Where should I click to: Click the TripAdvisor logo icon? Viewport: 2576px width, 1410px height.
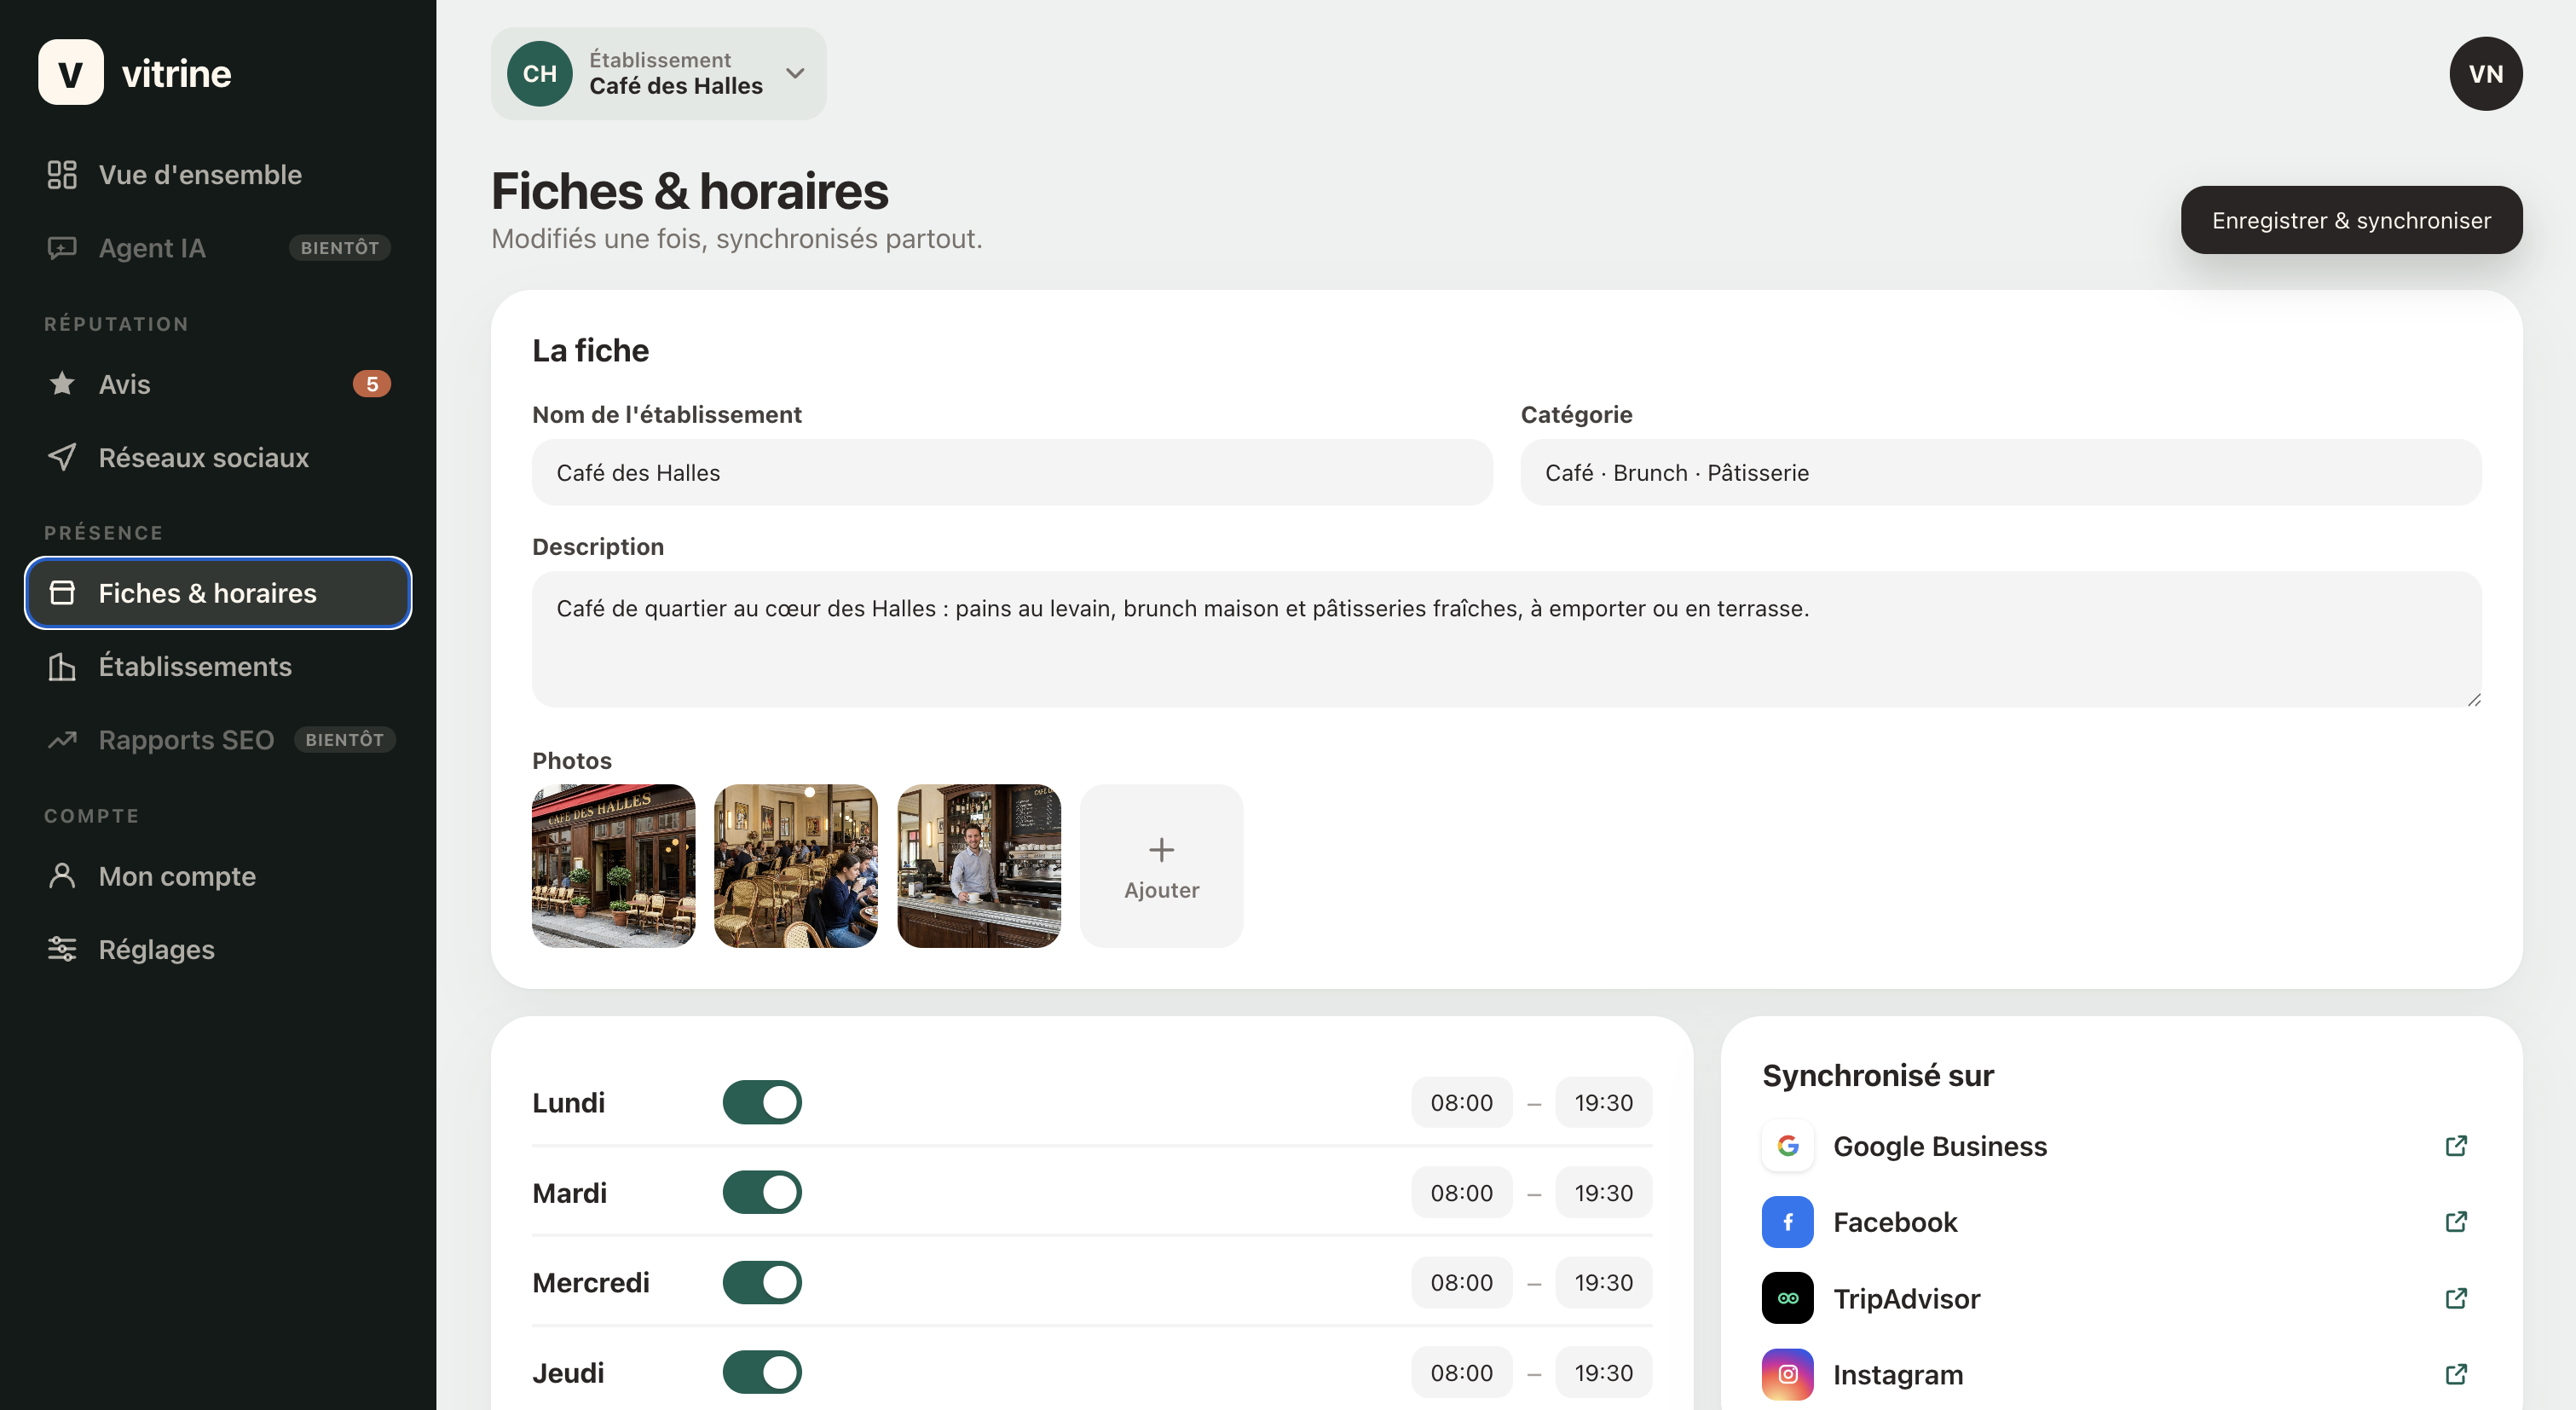tap(1787, 1298)
